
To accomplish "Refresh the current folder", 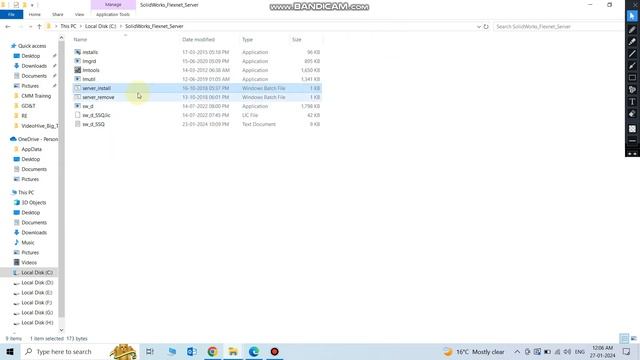I will pos(486,27).
